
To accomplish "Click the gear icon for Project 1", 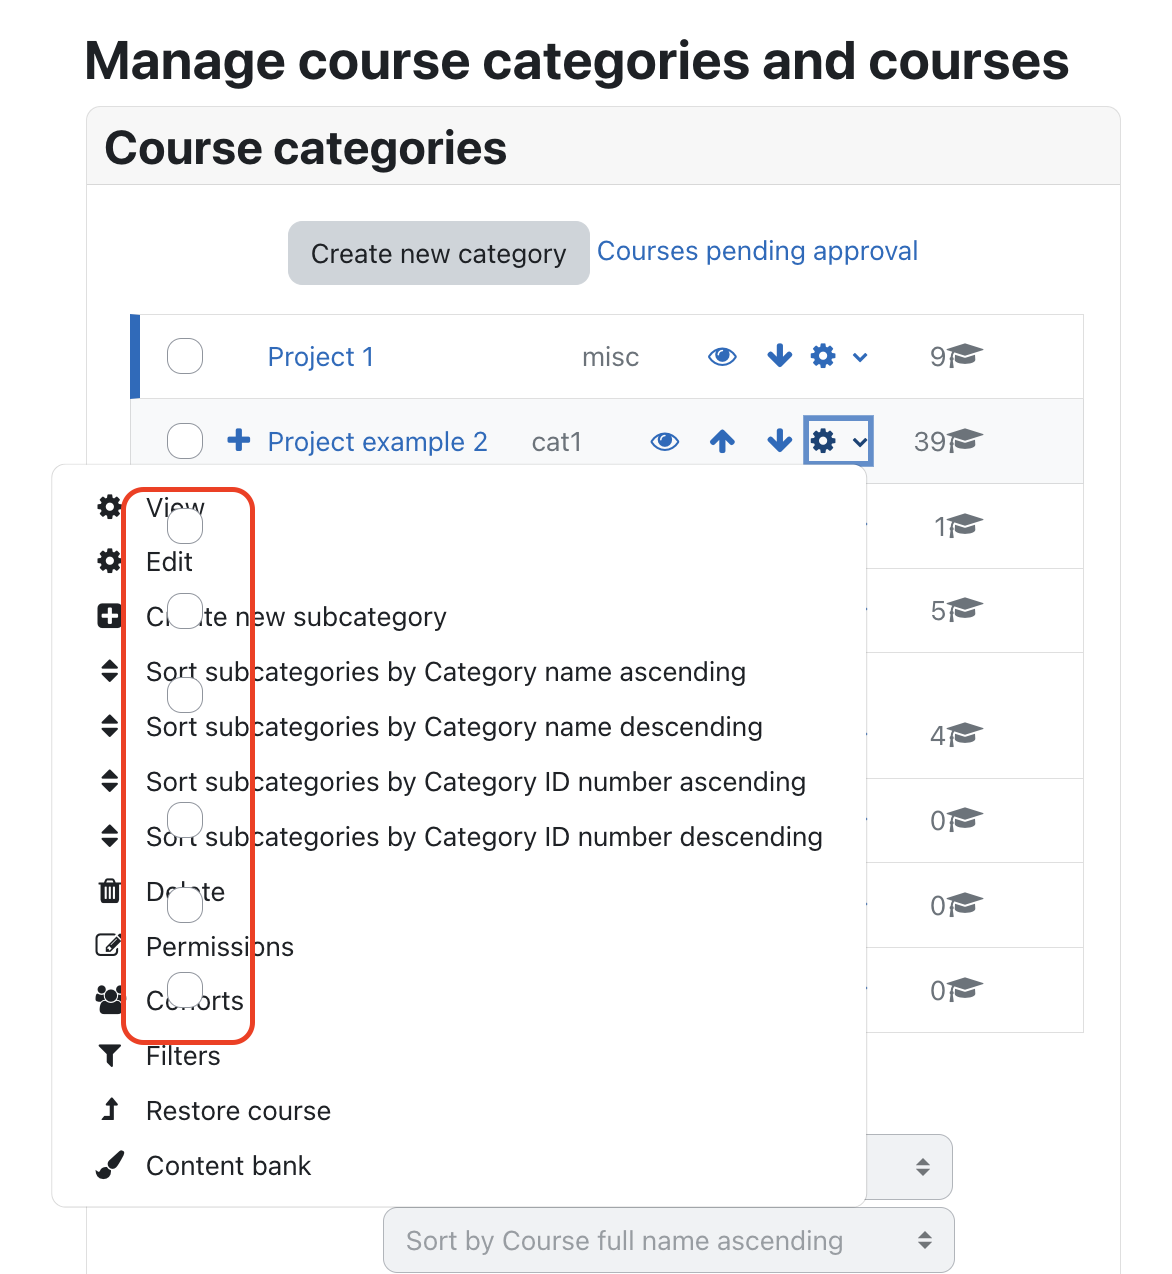I will tap(823, 356).
